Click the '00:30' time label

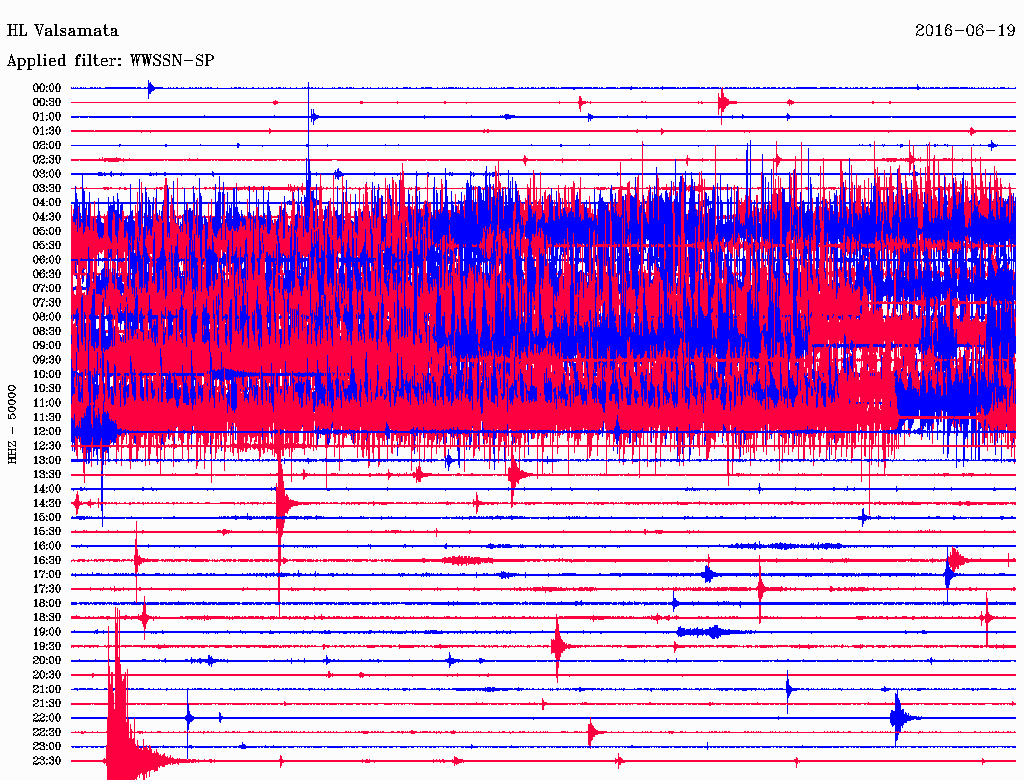47,102
